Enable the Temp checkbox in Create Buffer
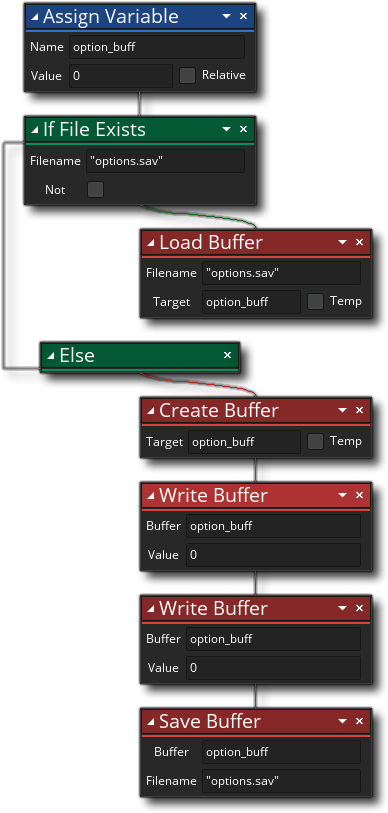Image resolution: width=388 pixels, height=813 pixels. [x=315, y=442]
